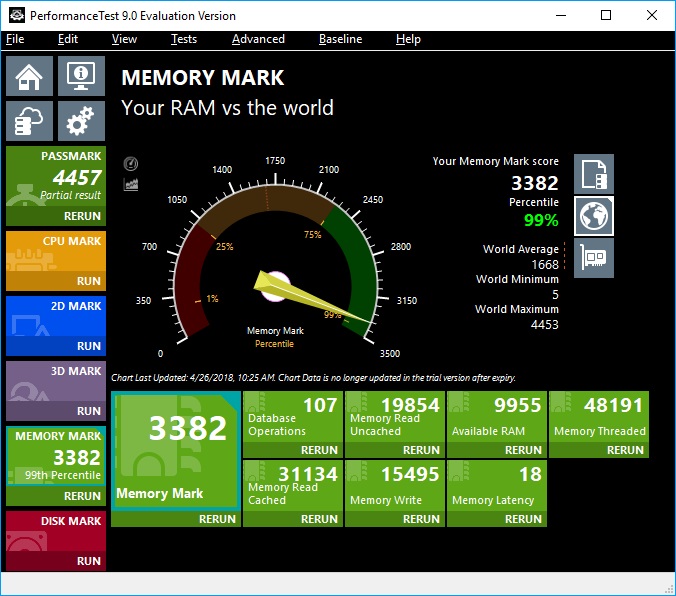
Task: Click the small chart view icon
Action: pos(131,184)
